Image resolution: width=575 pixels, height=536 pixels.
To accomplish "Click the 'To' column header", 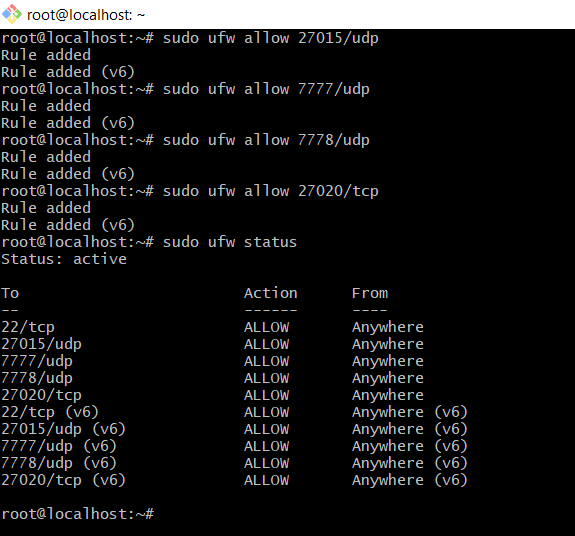I will [x=10, y=293].
